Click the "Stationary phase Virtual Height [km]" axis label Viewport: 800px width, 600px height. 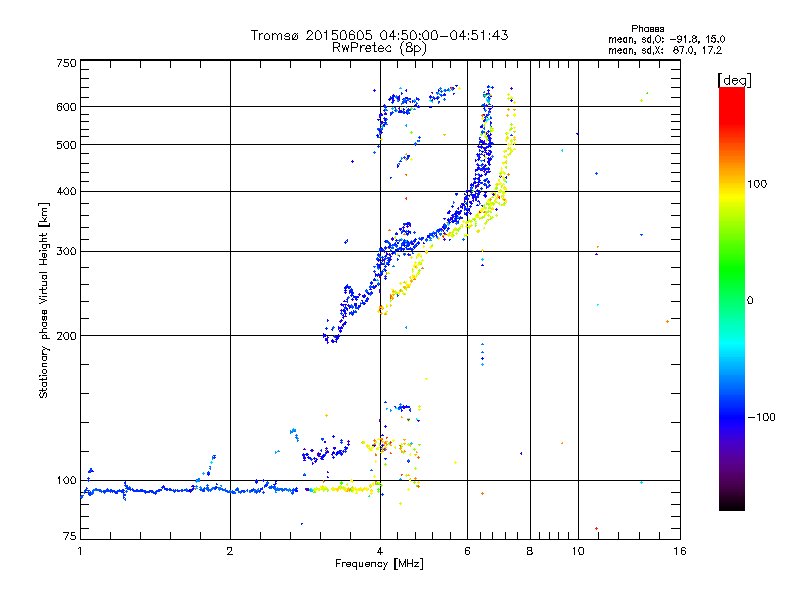tap(44, 301)
